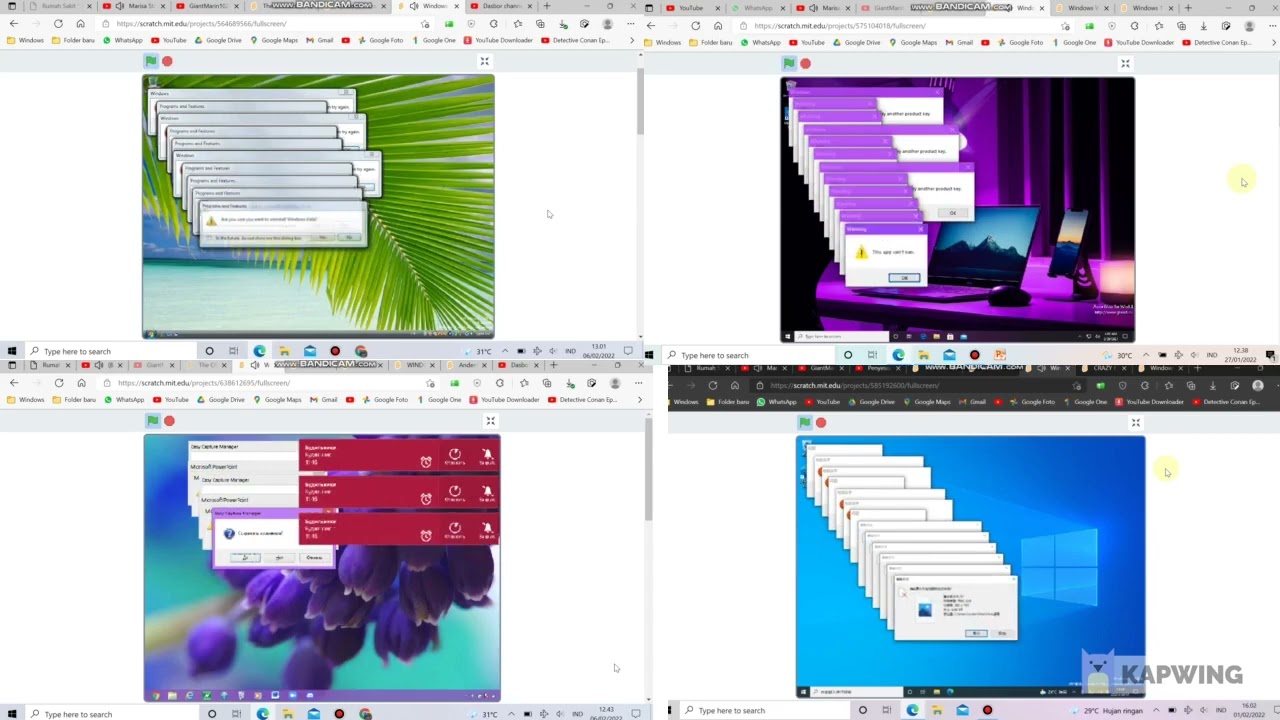The image size is (1280, 720).
Task: Show hidden tray icons on the taskbar below the flowers project
Action: click(x=511, y=714)
